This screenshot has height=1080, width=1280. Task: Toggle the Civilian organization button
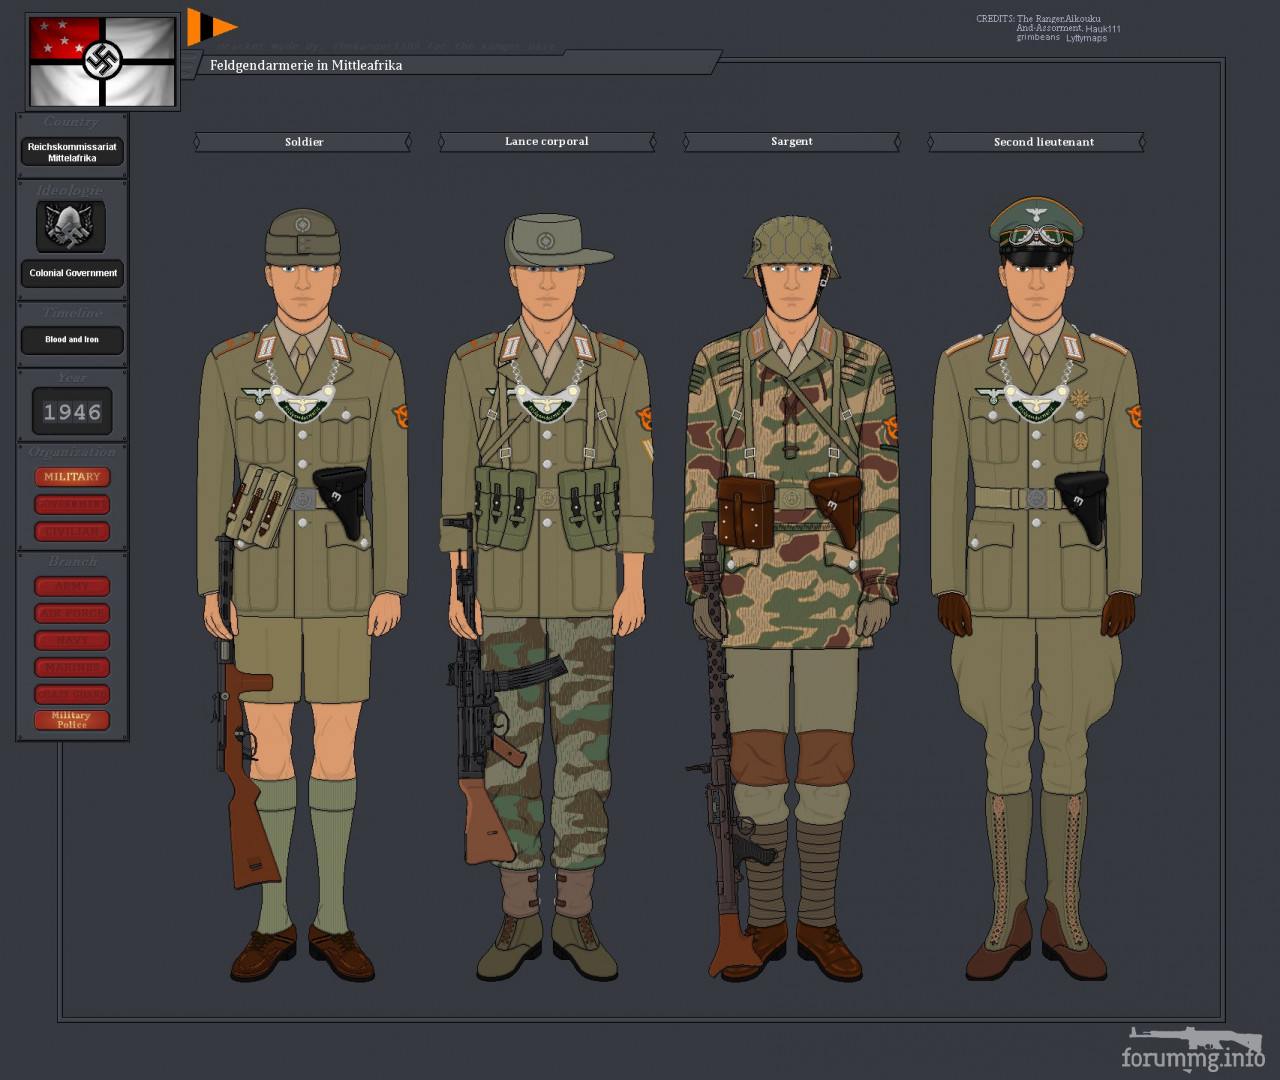pos(72,532)
